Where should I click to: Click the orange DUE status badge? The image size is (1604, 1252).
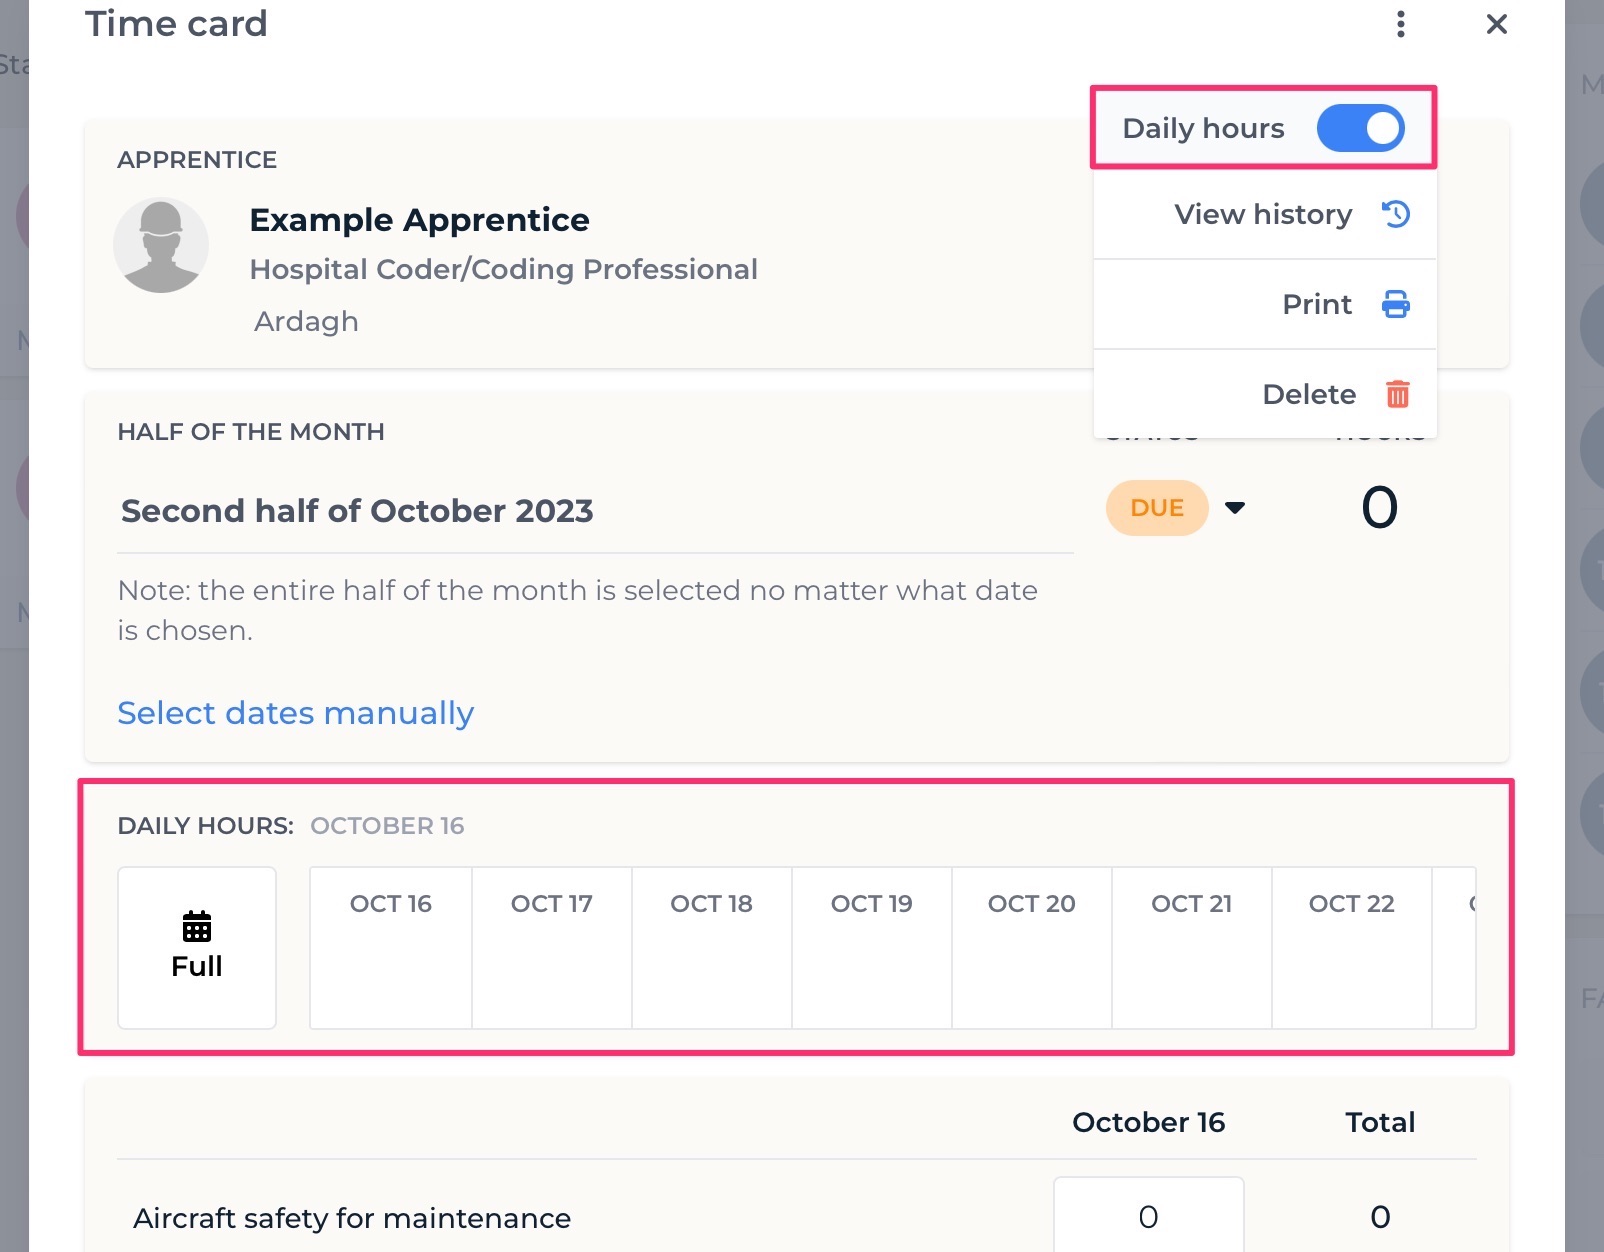pos(1157,508)
